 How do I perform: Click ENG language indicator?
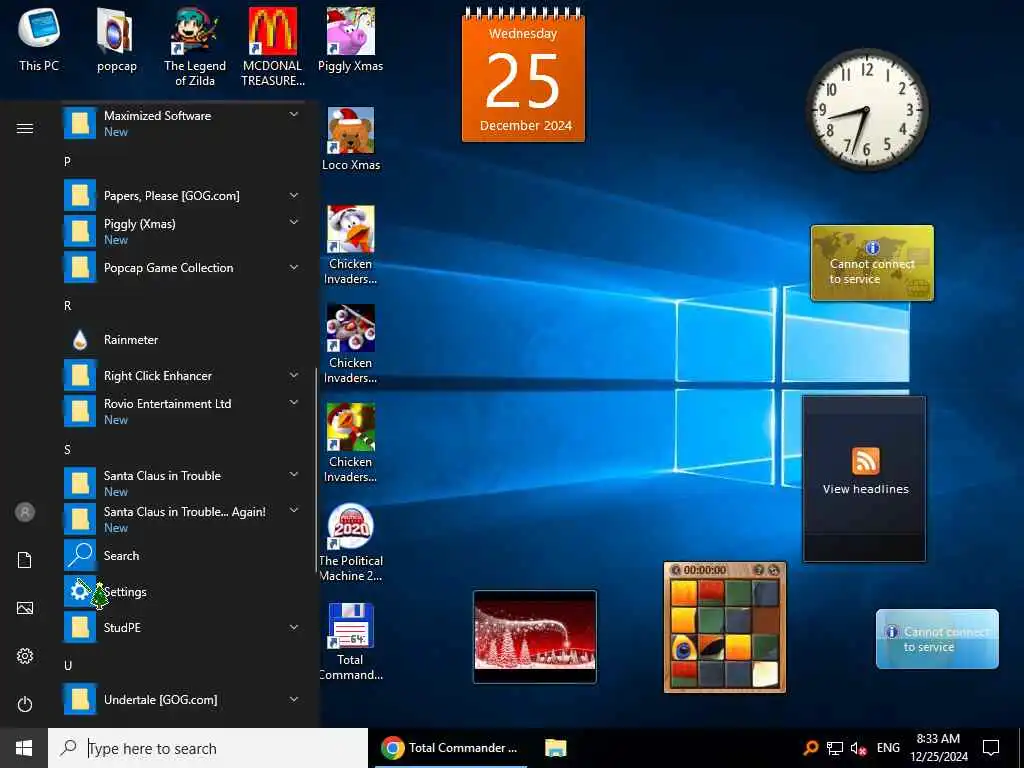[x=888, y=748]
